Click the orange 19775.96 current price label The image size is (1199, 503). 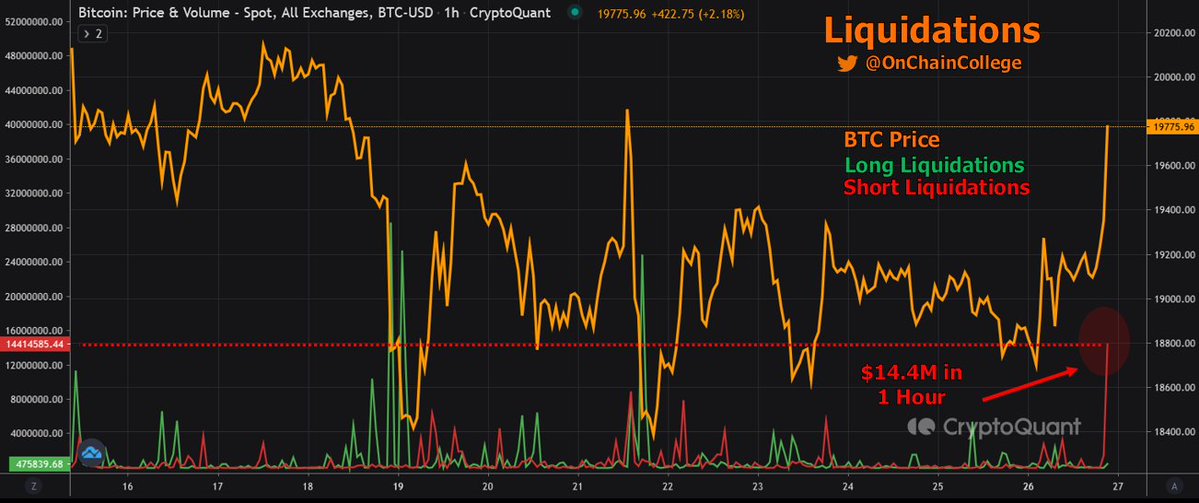click(1172, 127)
